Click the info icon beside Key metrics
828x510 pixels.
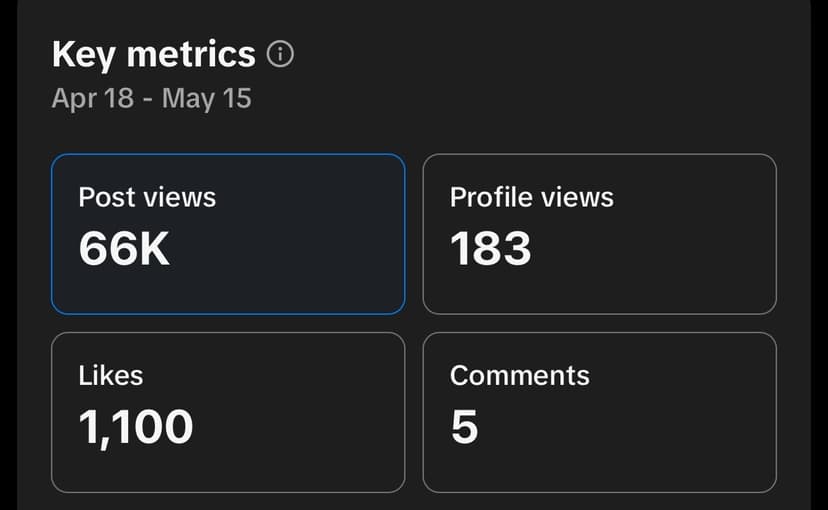tap(281, 55)
